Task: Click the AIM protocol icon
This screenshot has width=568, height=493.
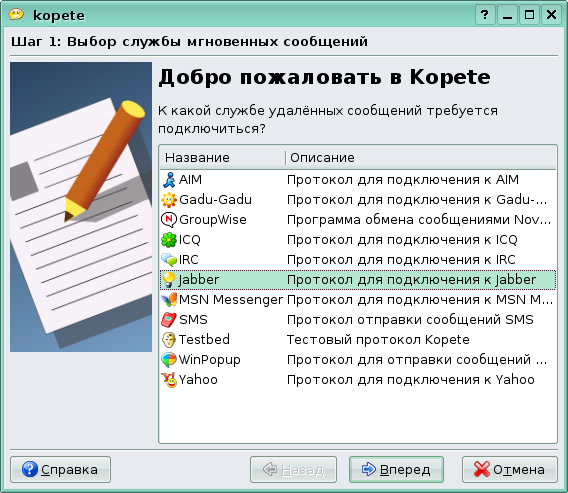Action: [x=169, y=180]
